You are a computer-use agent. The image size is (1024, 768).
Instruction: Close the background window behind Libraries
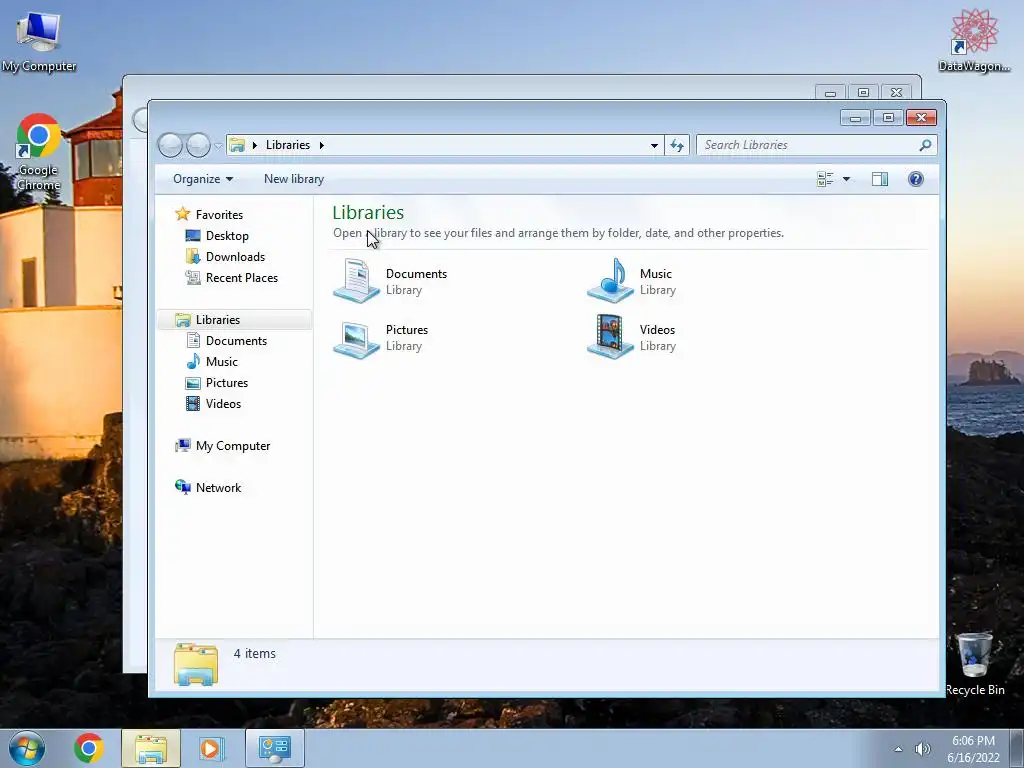click(x=897, y=93)
